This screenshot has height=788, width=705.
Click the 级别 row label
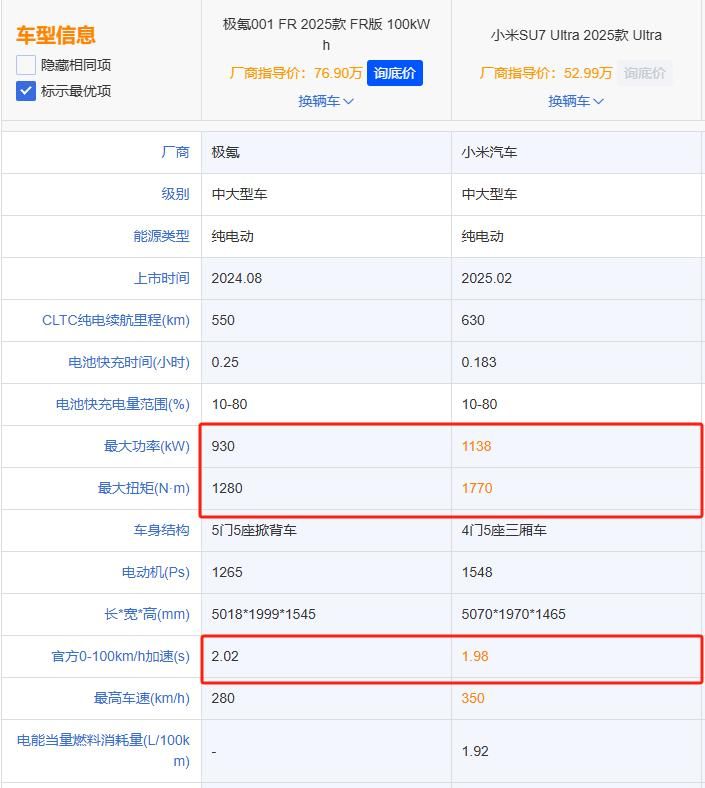175,194
